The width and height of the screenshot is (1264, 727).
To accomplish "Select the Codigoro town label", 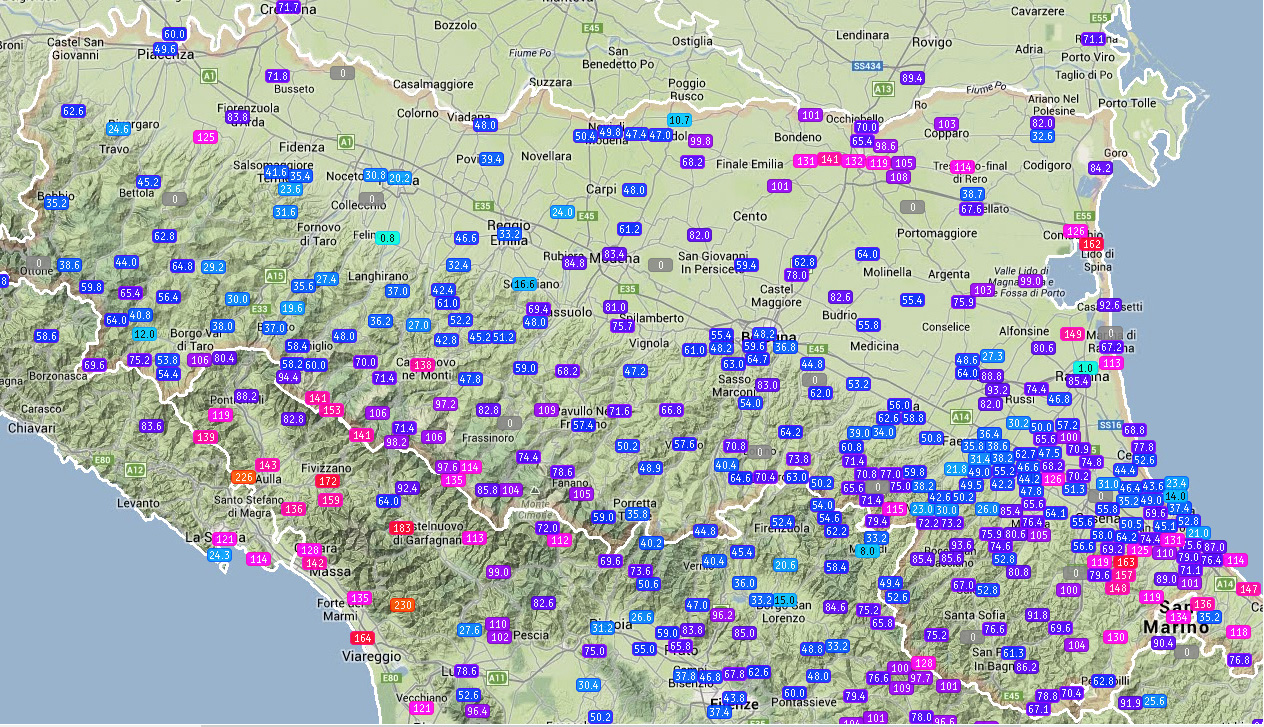I will click(x=1047, y=165).
